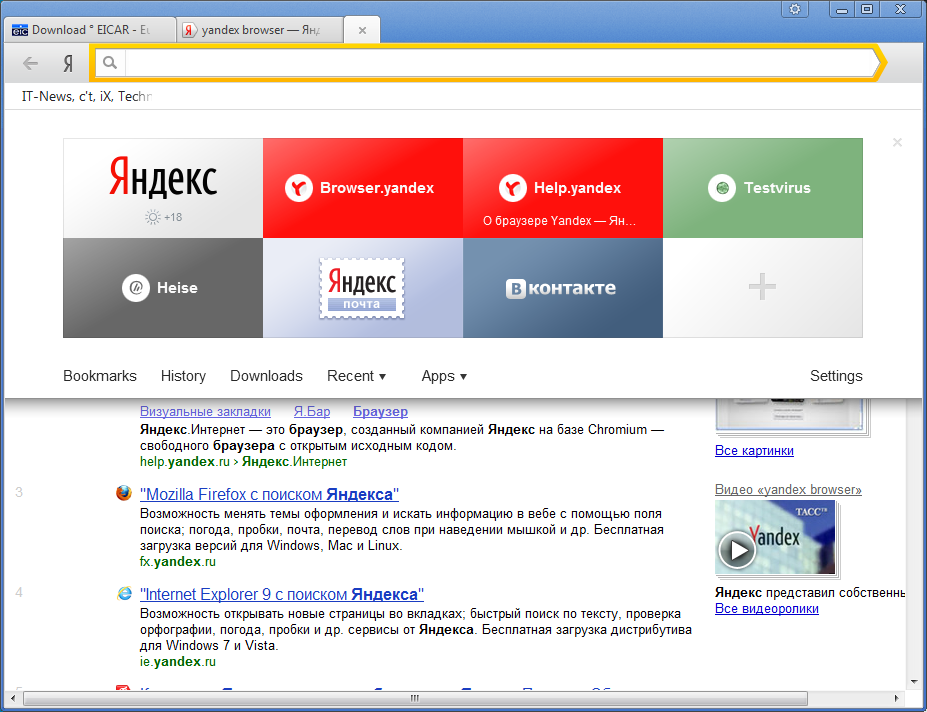Open the Яндекс почта tile
Screen dimensions: 927x712
point(363,288)
